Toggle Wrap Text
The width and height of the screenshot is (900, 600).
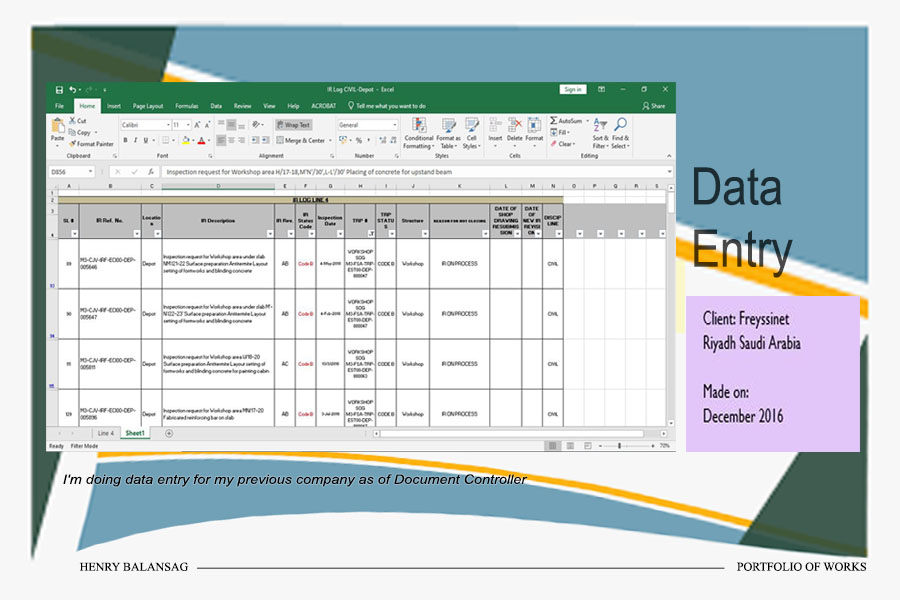pyautogui.click(x=294, y=125)
